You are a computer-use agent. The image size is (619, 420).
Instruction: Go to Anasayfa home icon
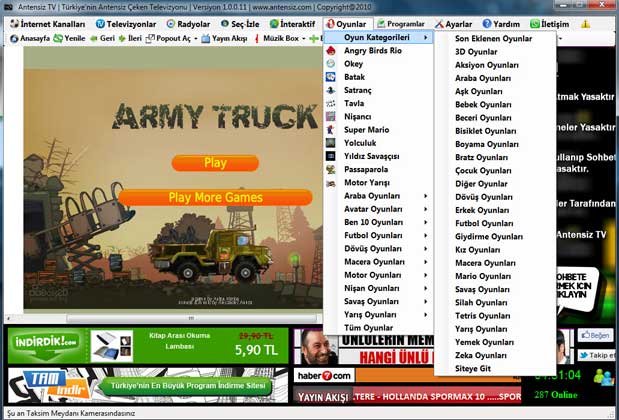(15, 39)
